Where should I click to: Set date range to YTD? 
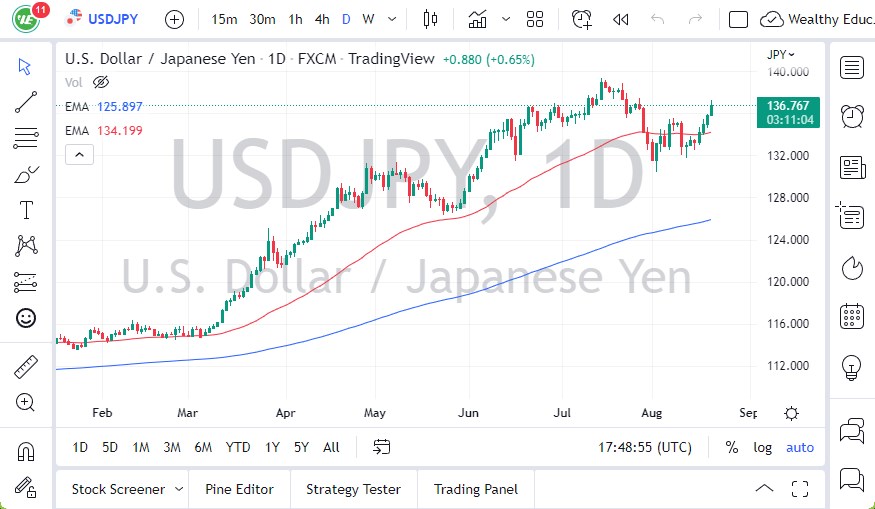coord(238,447)
